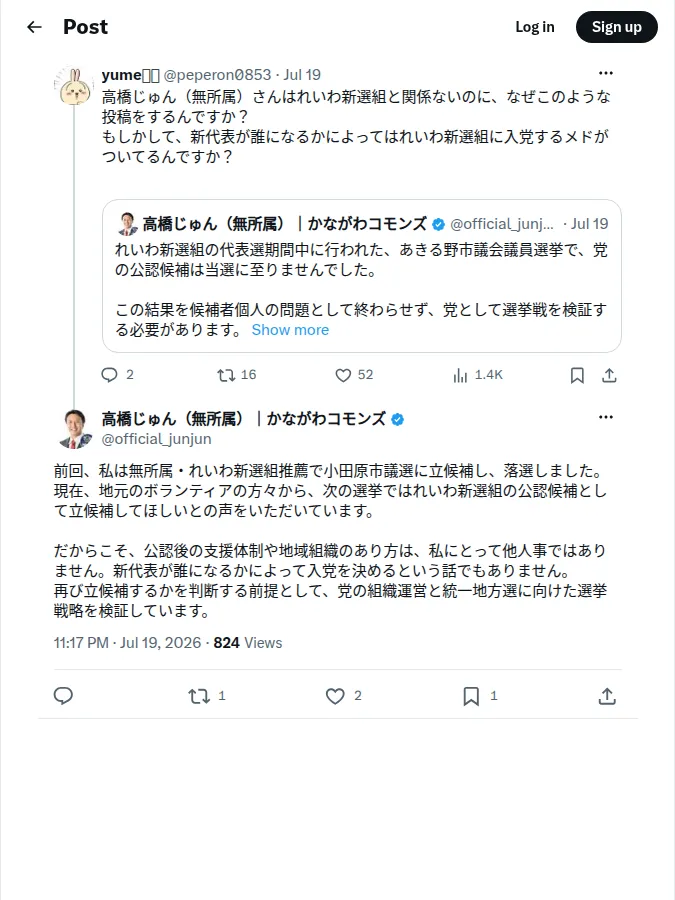Reply to the main post with comment icon
Image resolution: width=675 pixels, height=900 pixels.
pyautogui.click(x=63, y=696)
